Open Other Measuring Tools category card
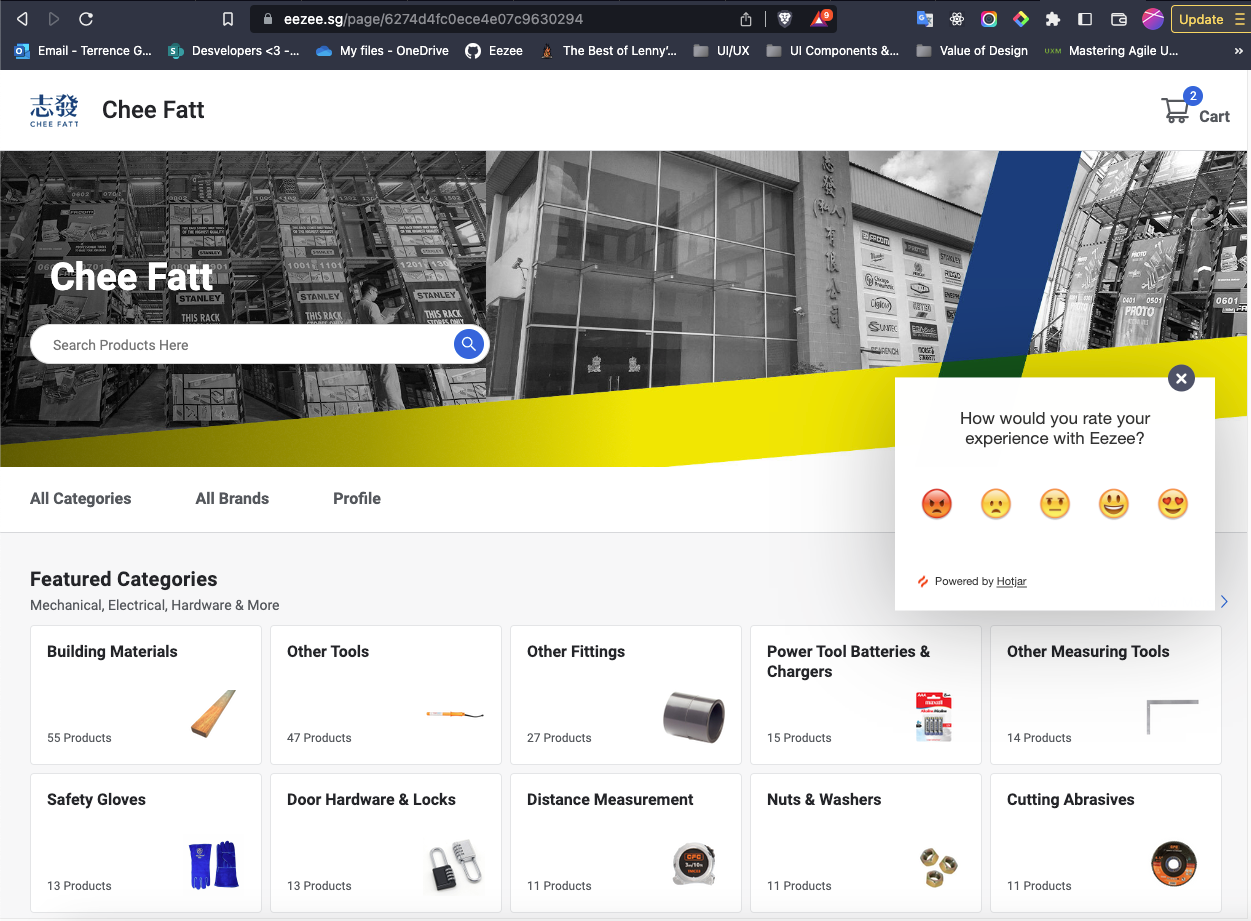Image resolution: width=1251 pixels, height=921 pixels. pos(1106,695)
